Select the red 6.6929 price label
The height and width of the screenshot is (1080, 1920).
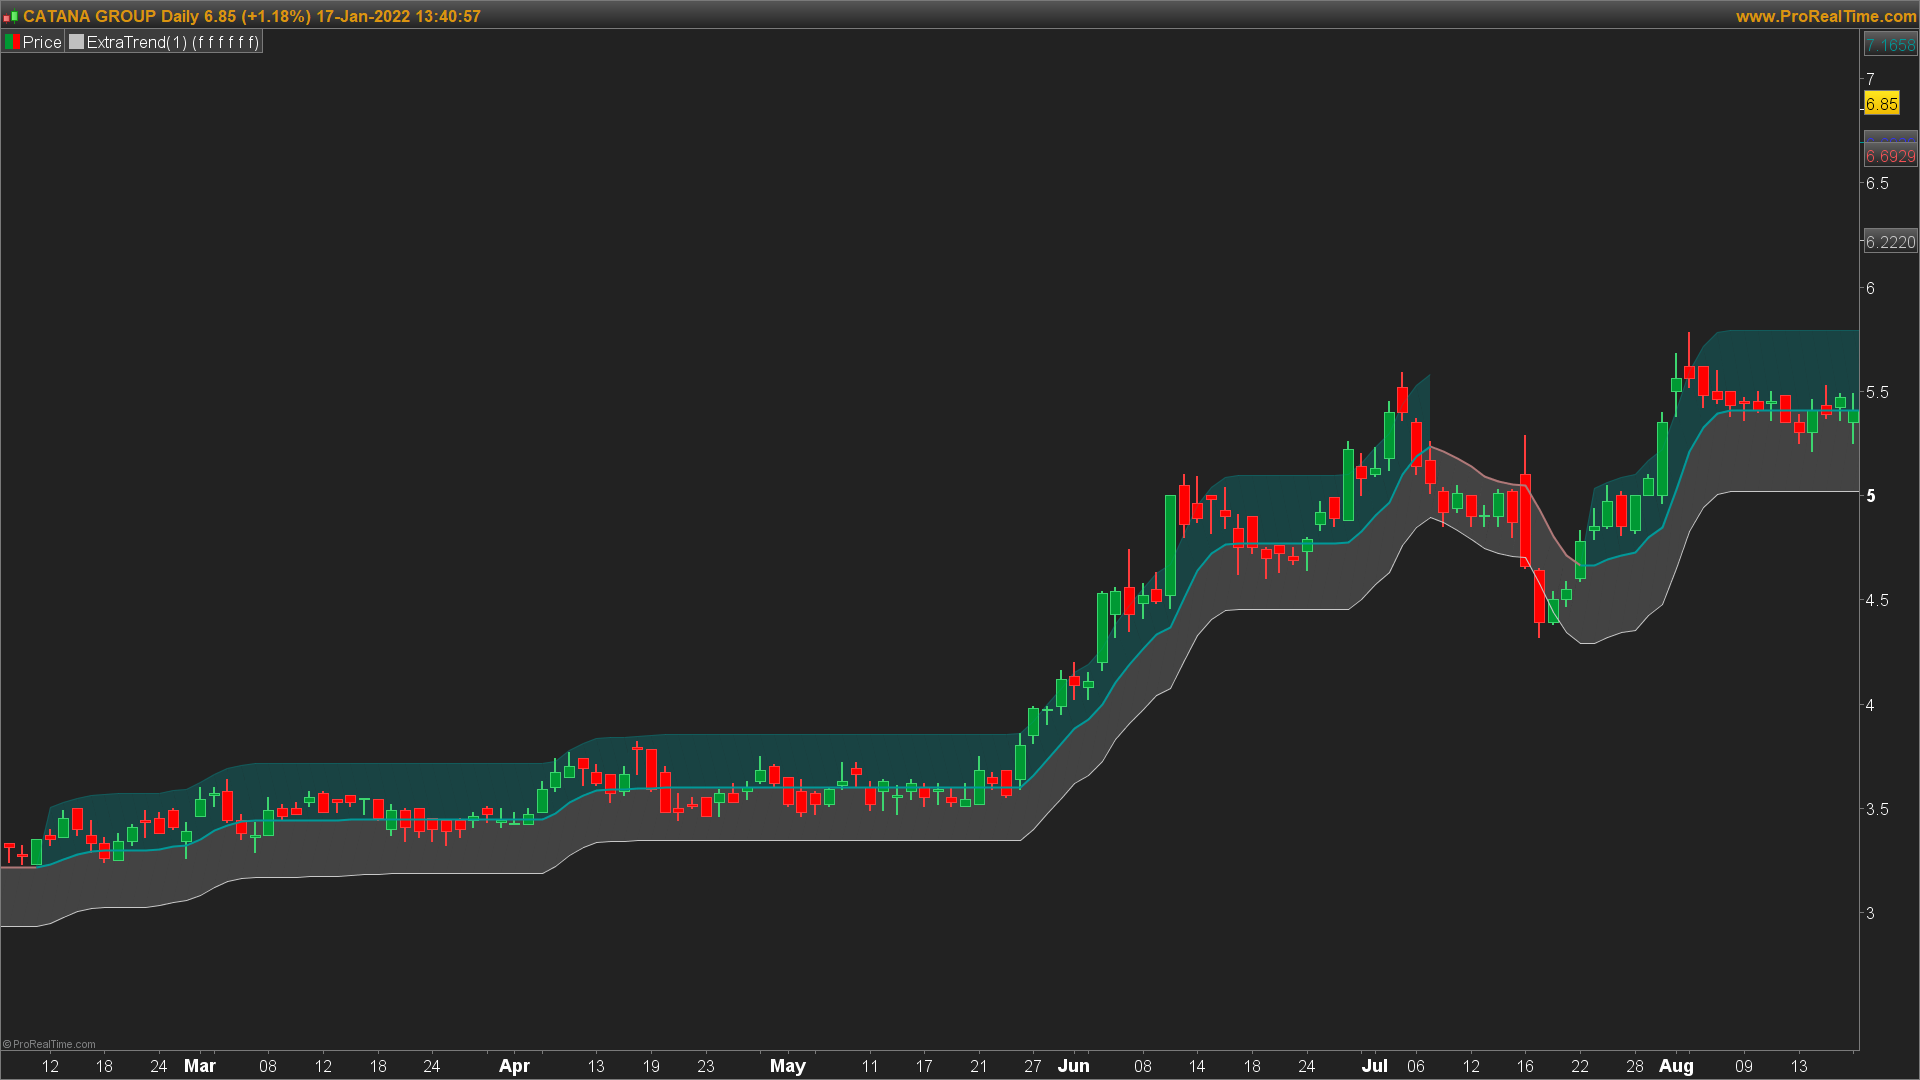[x=1890, y=156]
